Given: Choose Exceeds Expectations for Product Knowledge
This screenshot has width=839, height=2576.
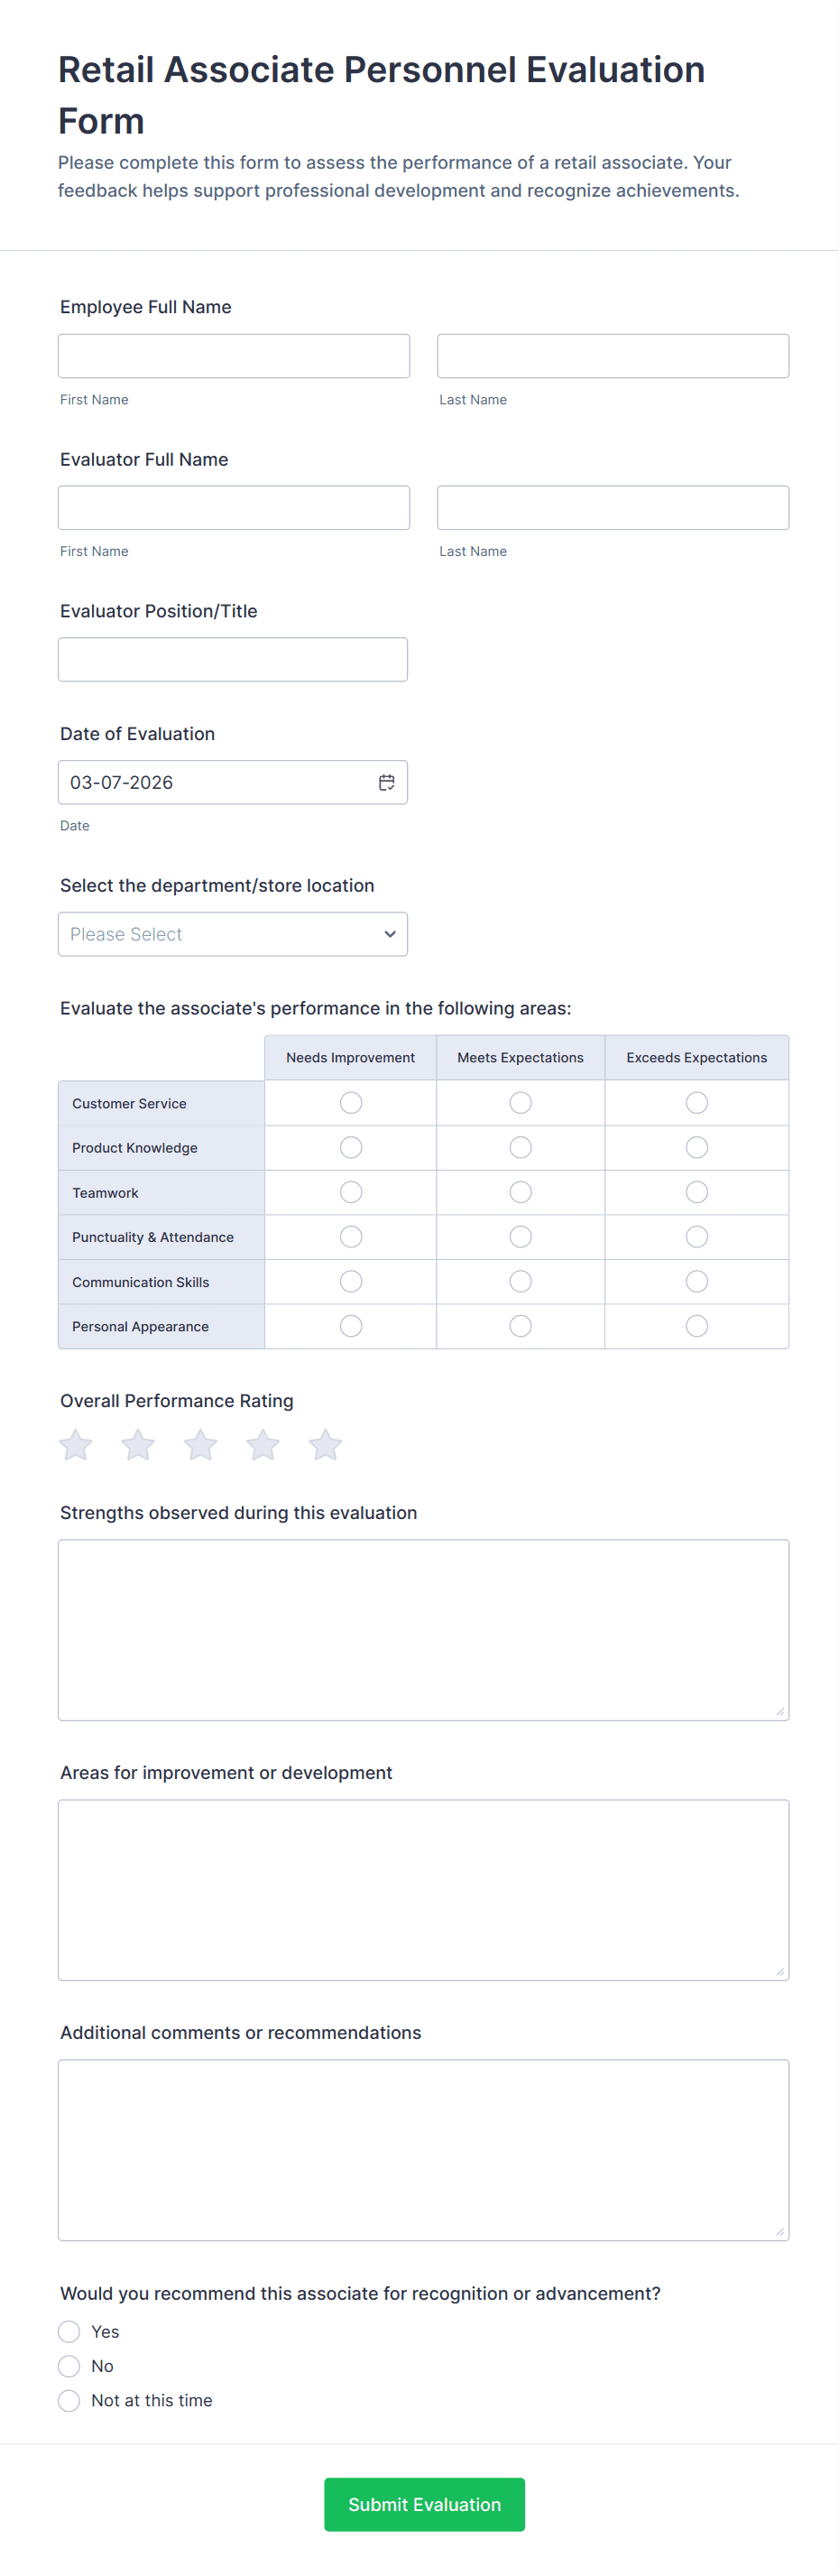Looking at the screenshot, I should pyautogui.click(x=697, y=1147).
